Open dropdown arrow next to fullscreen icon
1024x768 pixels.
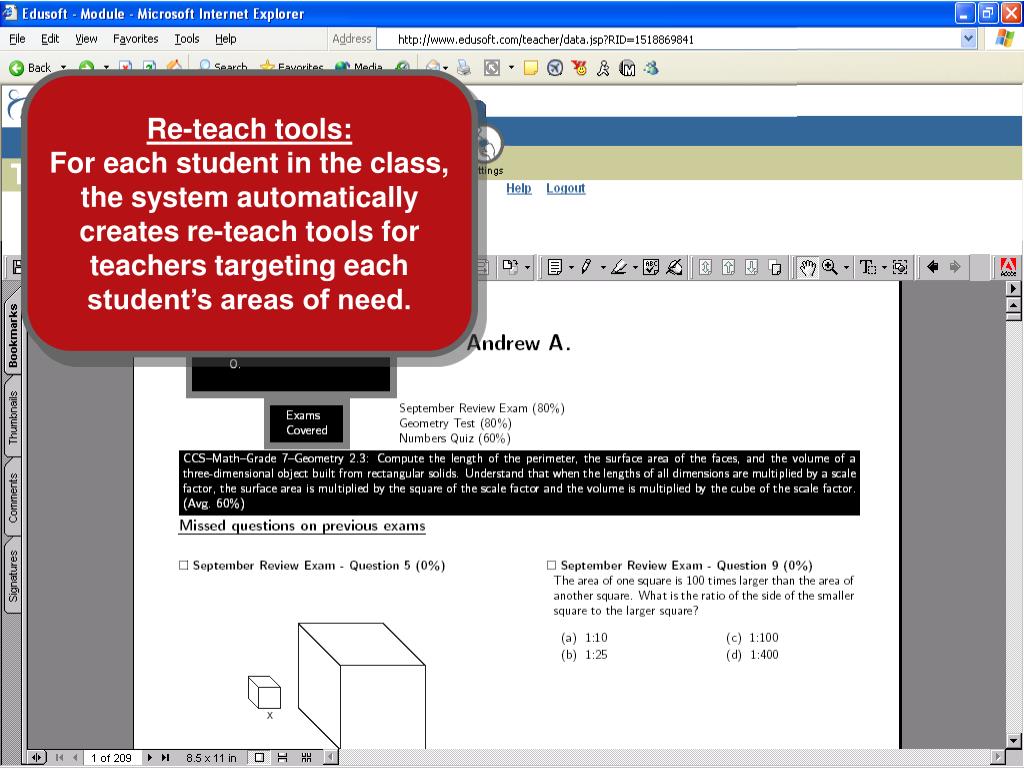pyautogui.click(x=511, y=67)
